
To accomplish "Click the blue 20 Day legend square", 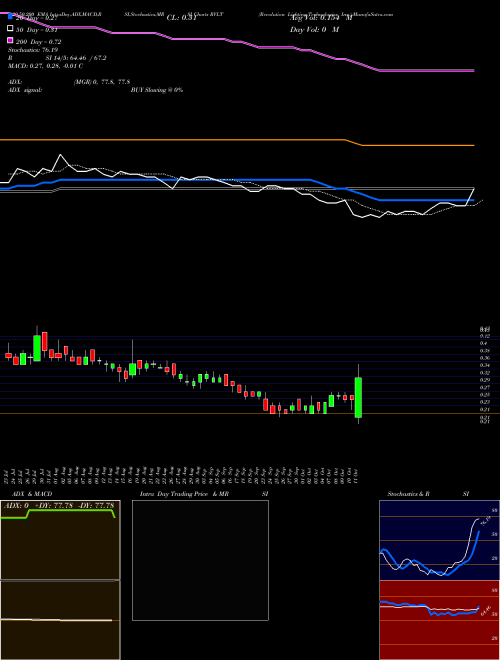I will coord(11,17).
